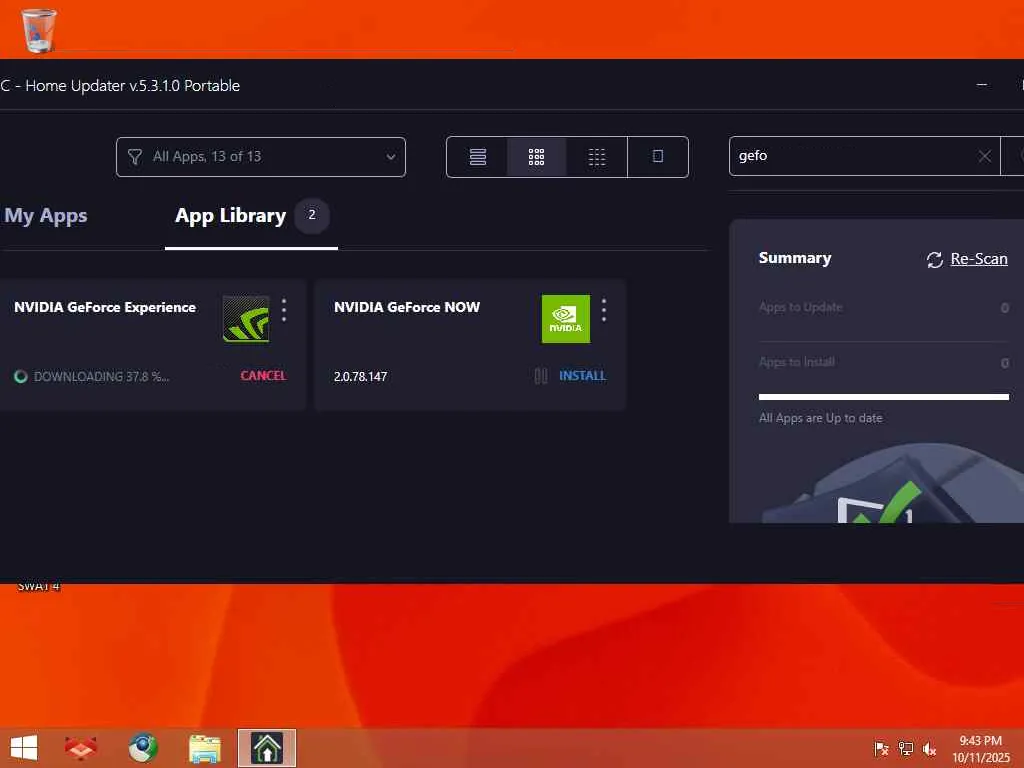Open the Recycle Bin on the desktop
Screen dimensions: 1024x768
(39, 30)
